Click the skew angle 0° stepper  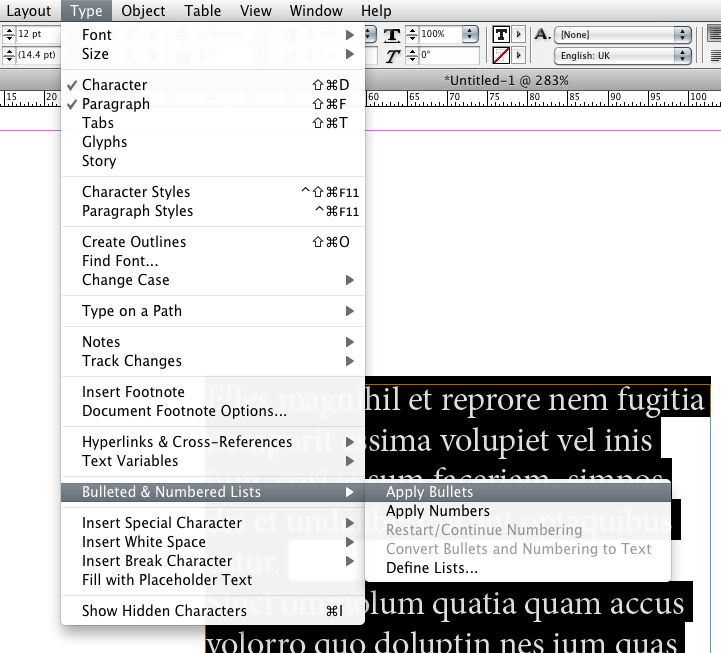[x=412, y=56]
